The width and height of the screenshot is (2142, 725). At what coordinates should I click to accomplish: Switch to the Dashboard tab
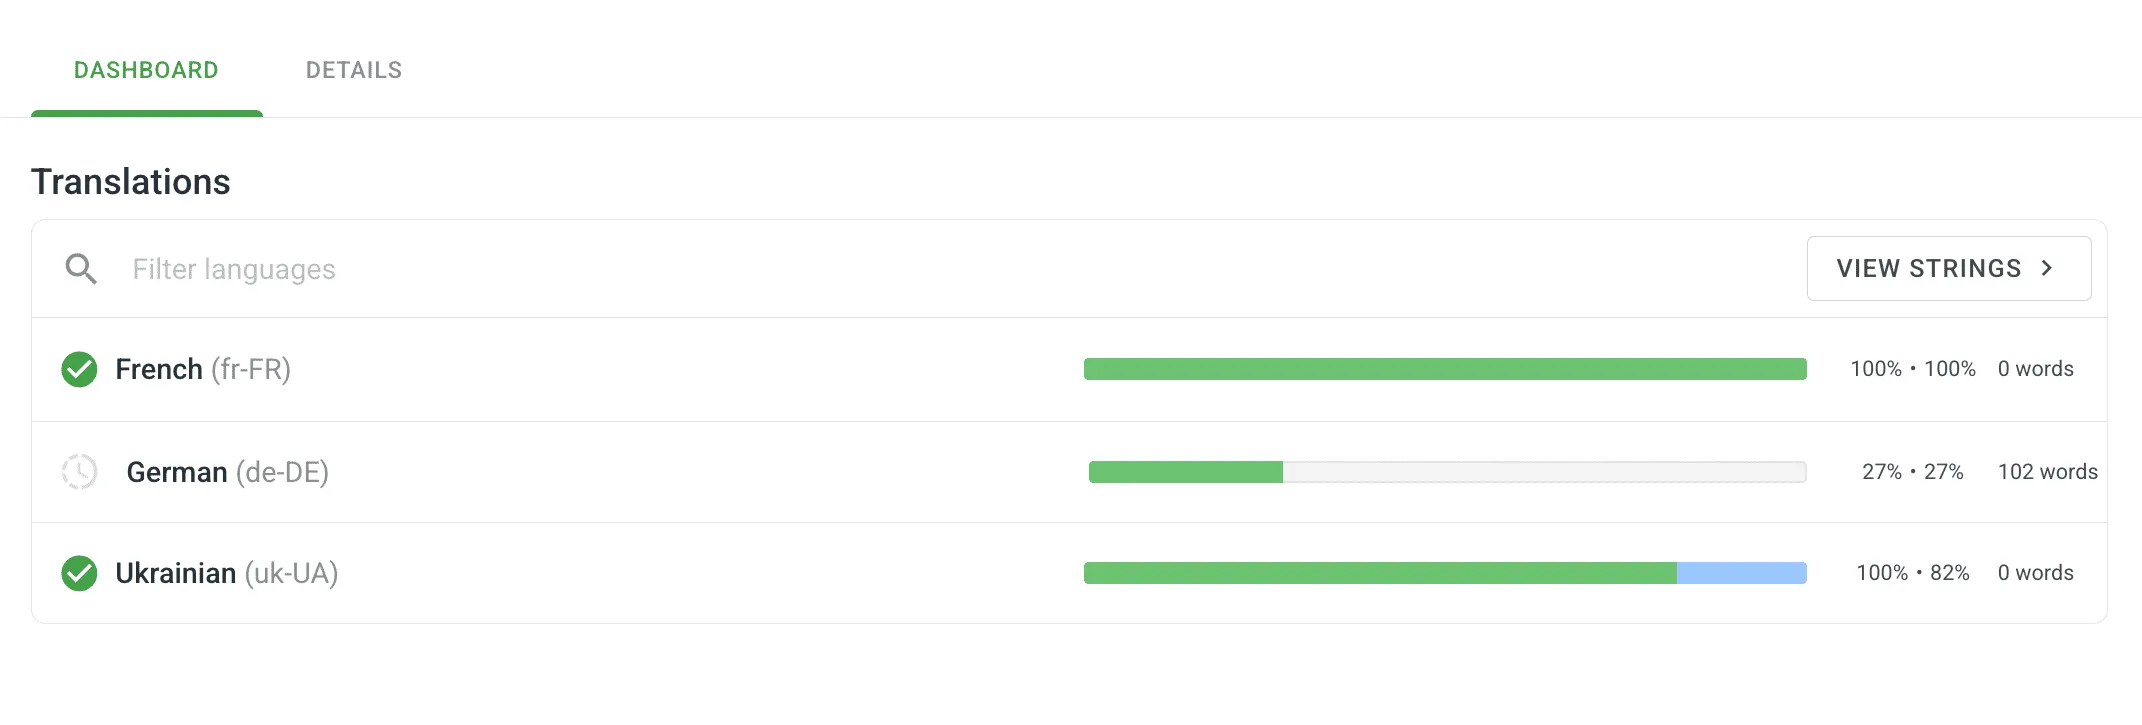pos(146,70)
